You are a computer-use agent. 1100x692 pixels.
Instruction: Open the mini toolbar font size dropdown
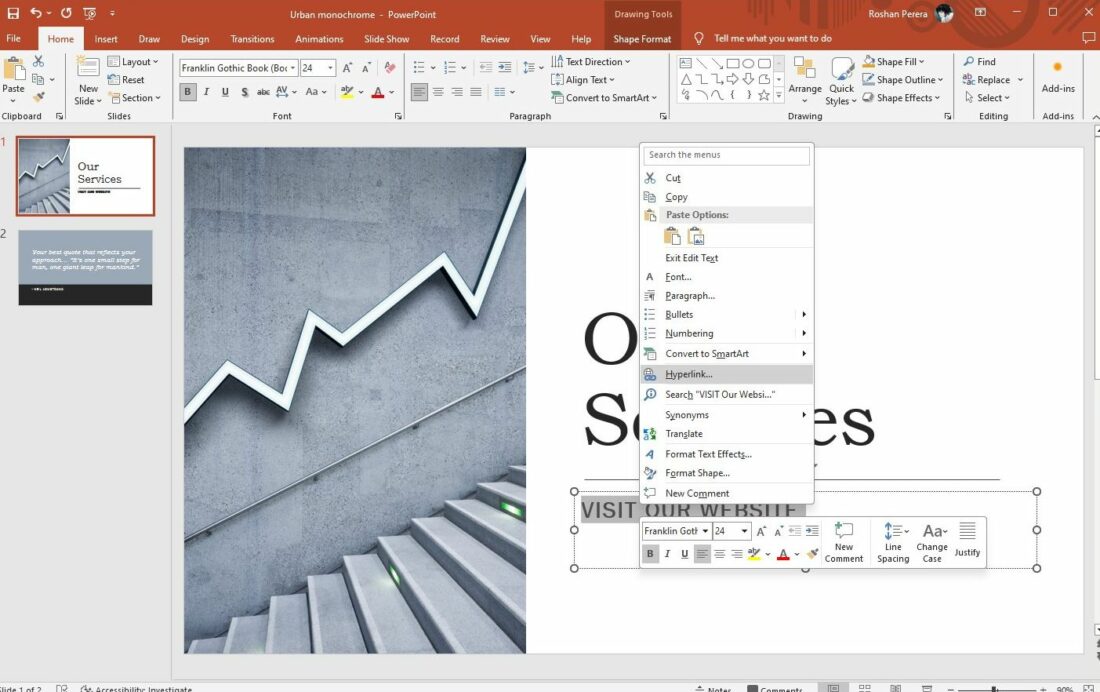[745, 531]
